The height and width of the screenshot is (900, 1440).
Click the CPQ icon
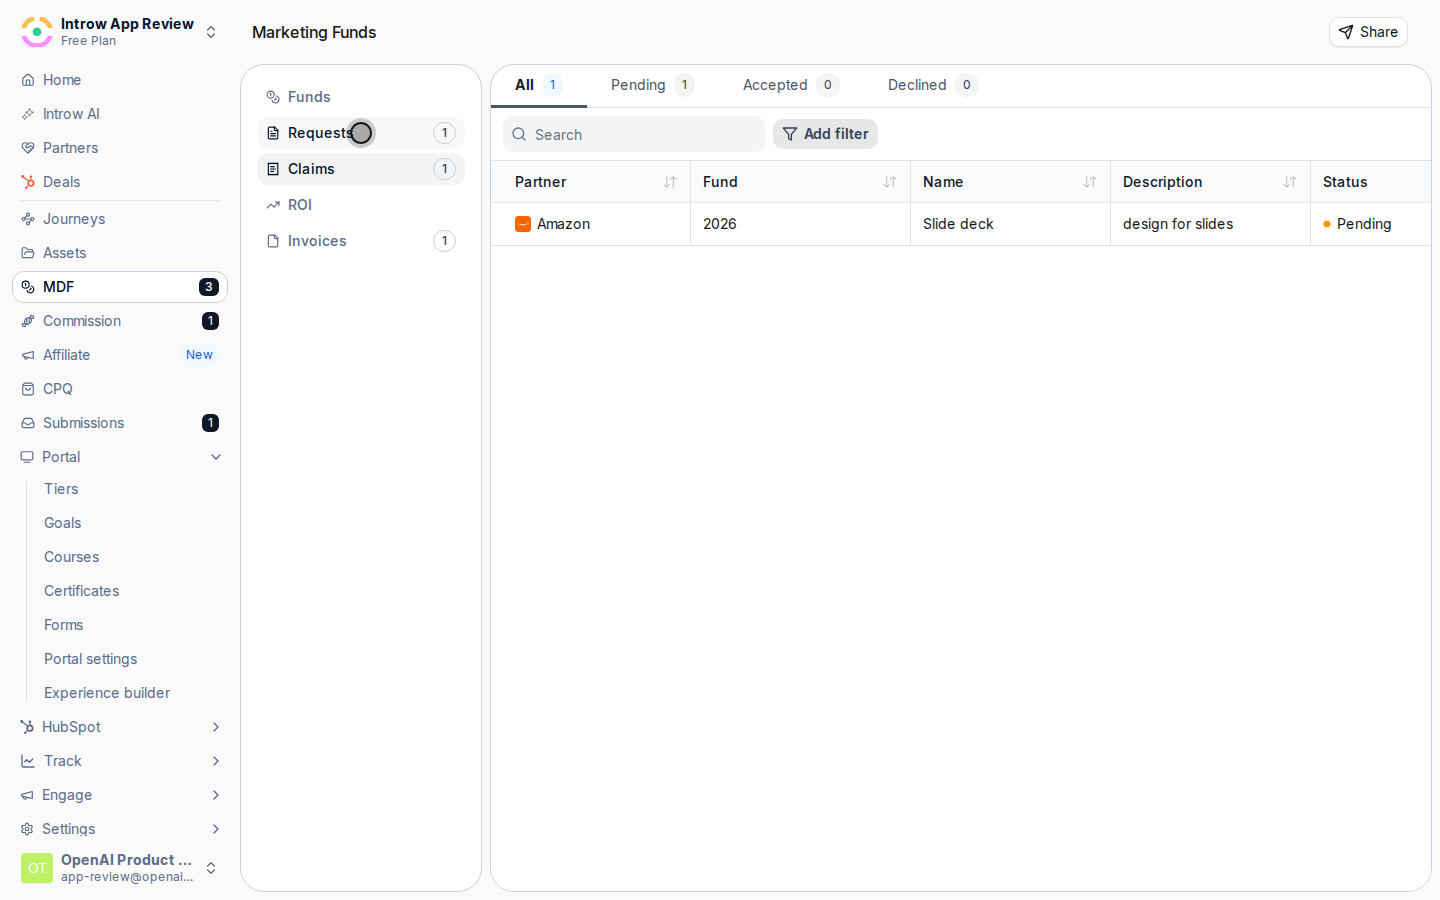point(28,389)
